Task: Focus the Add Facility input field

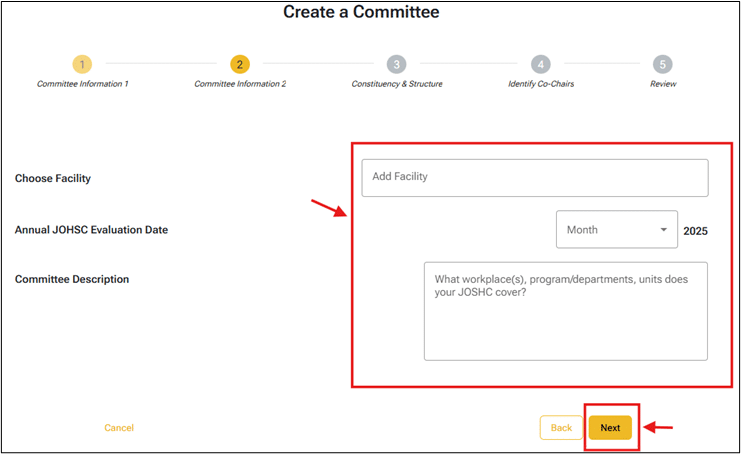Action: (534, 178)
